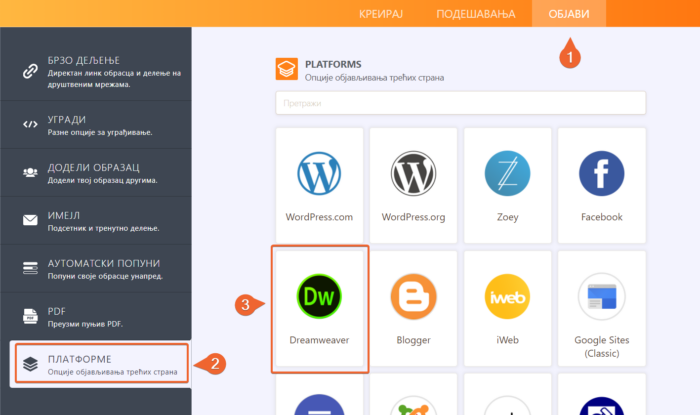Screen dimensions: 700x415
Task: Open the БРЗО ДЕЉЕЊЕ sidebar section
Action: [96, 71]
